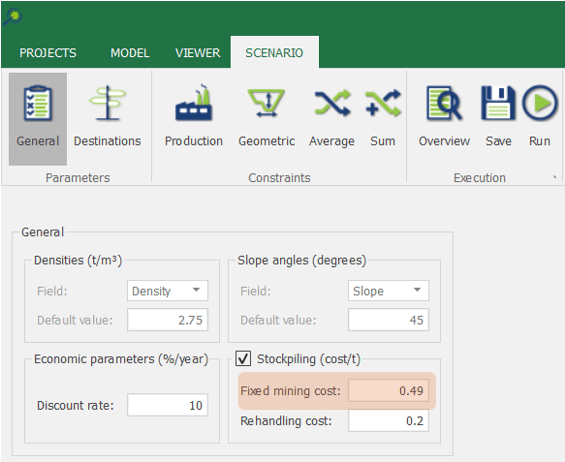The width and height of the screenshot is (565, 462).
Task: Switch to the MODEL tab
Action: coord(130,53)
